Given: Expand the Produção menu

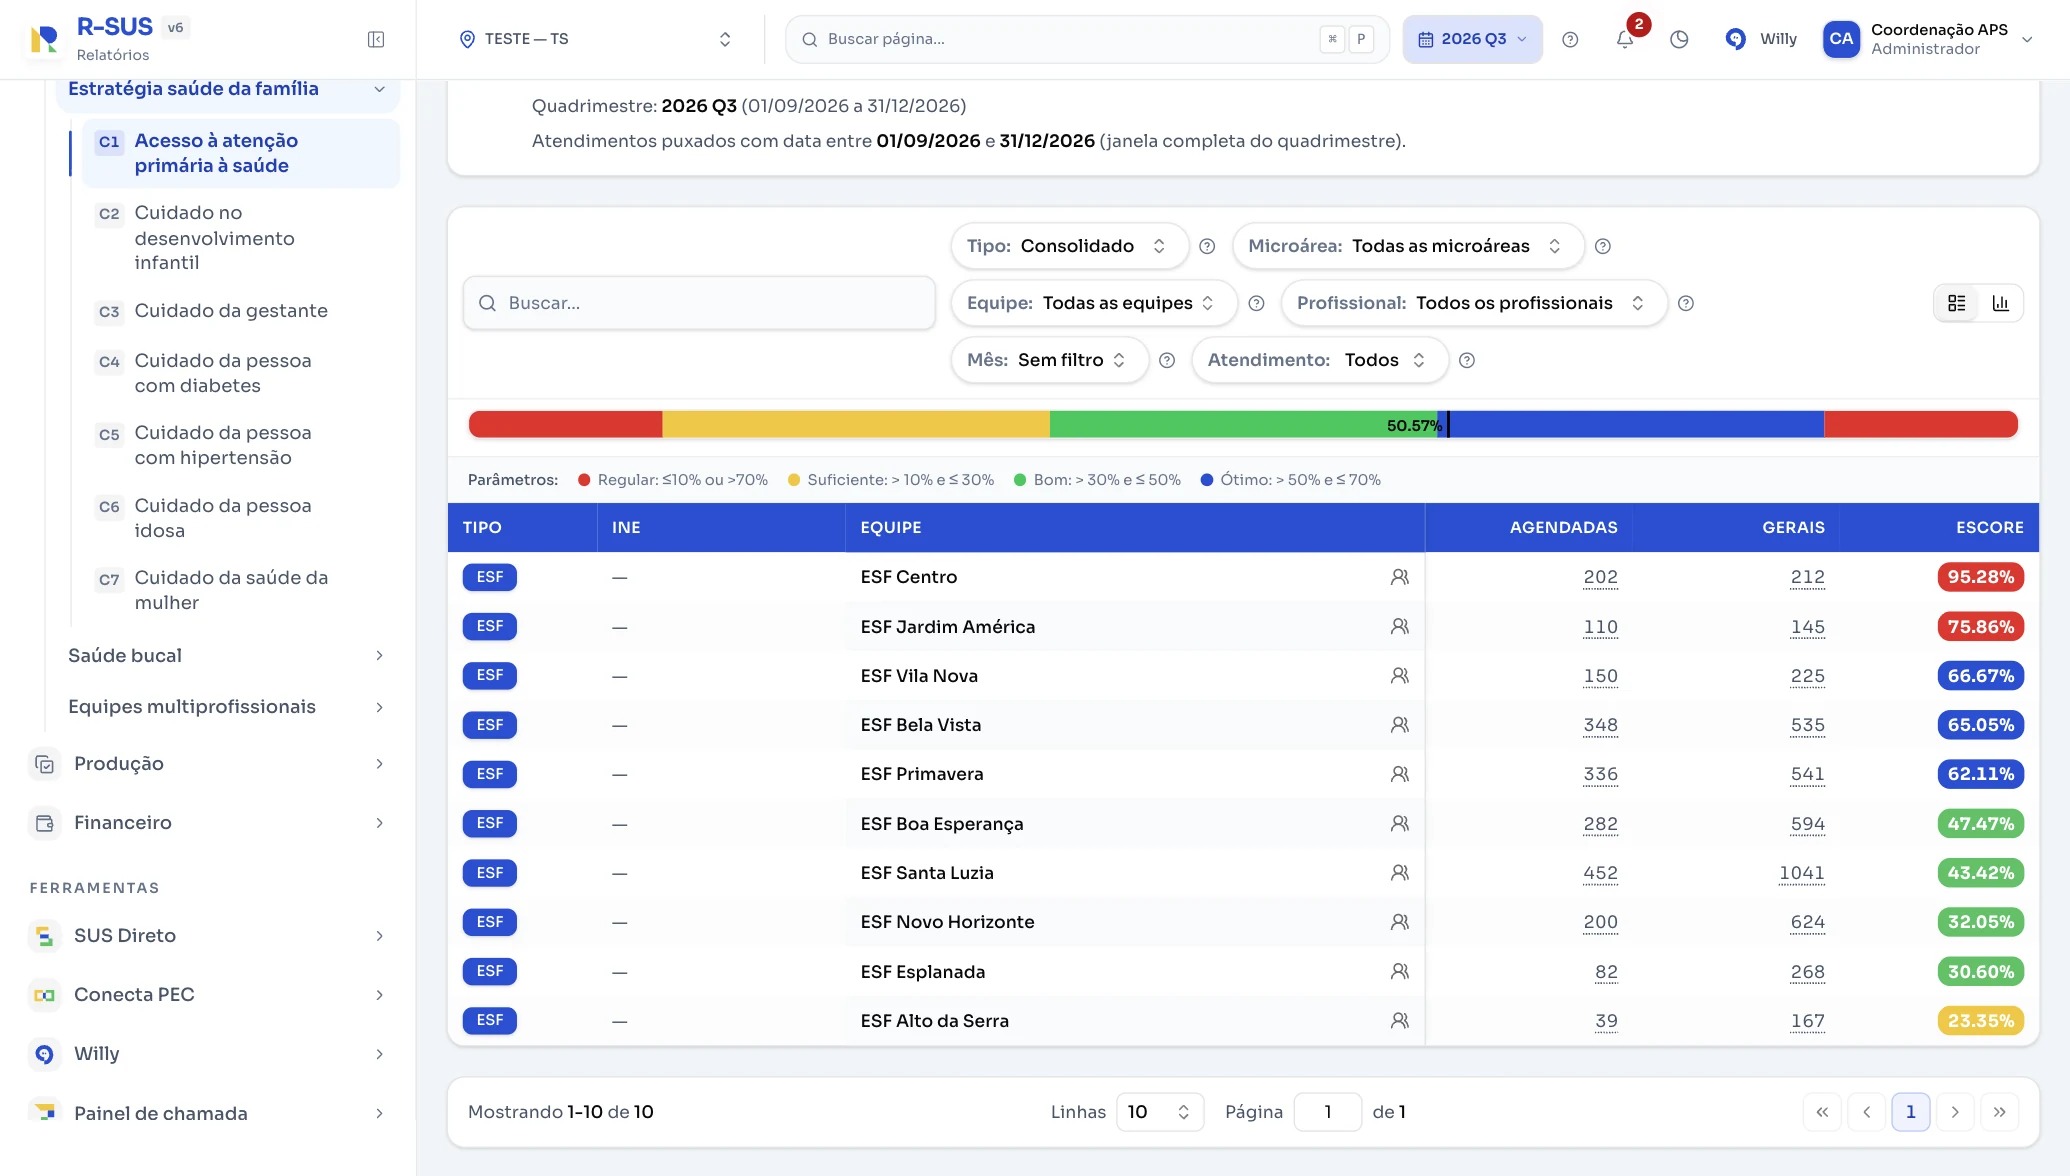Looking at the screenshot, I should tap(208, 764).
